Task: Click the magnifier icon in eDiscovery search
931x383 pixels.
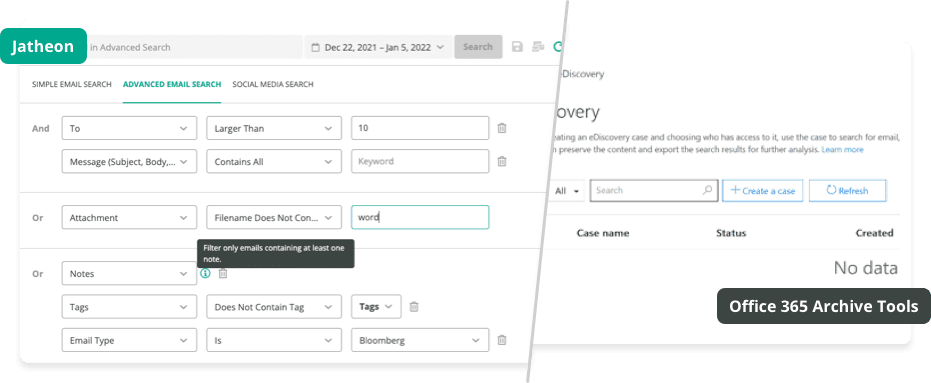Action: pyautogui.click(x=707, y=191)
